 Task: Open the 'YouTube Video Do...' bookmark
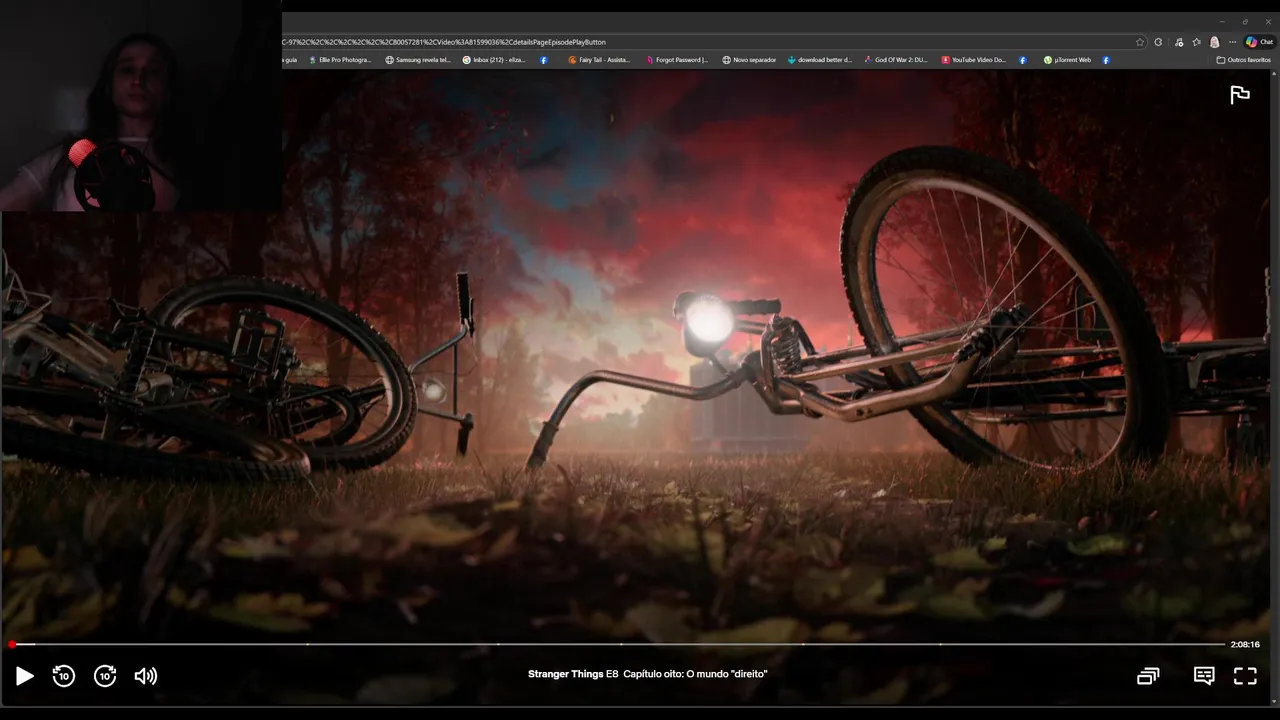tap(973, 60)
